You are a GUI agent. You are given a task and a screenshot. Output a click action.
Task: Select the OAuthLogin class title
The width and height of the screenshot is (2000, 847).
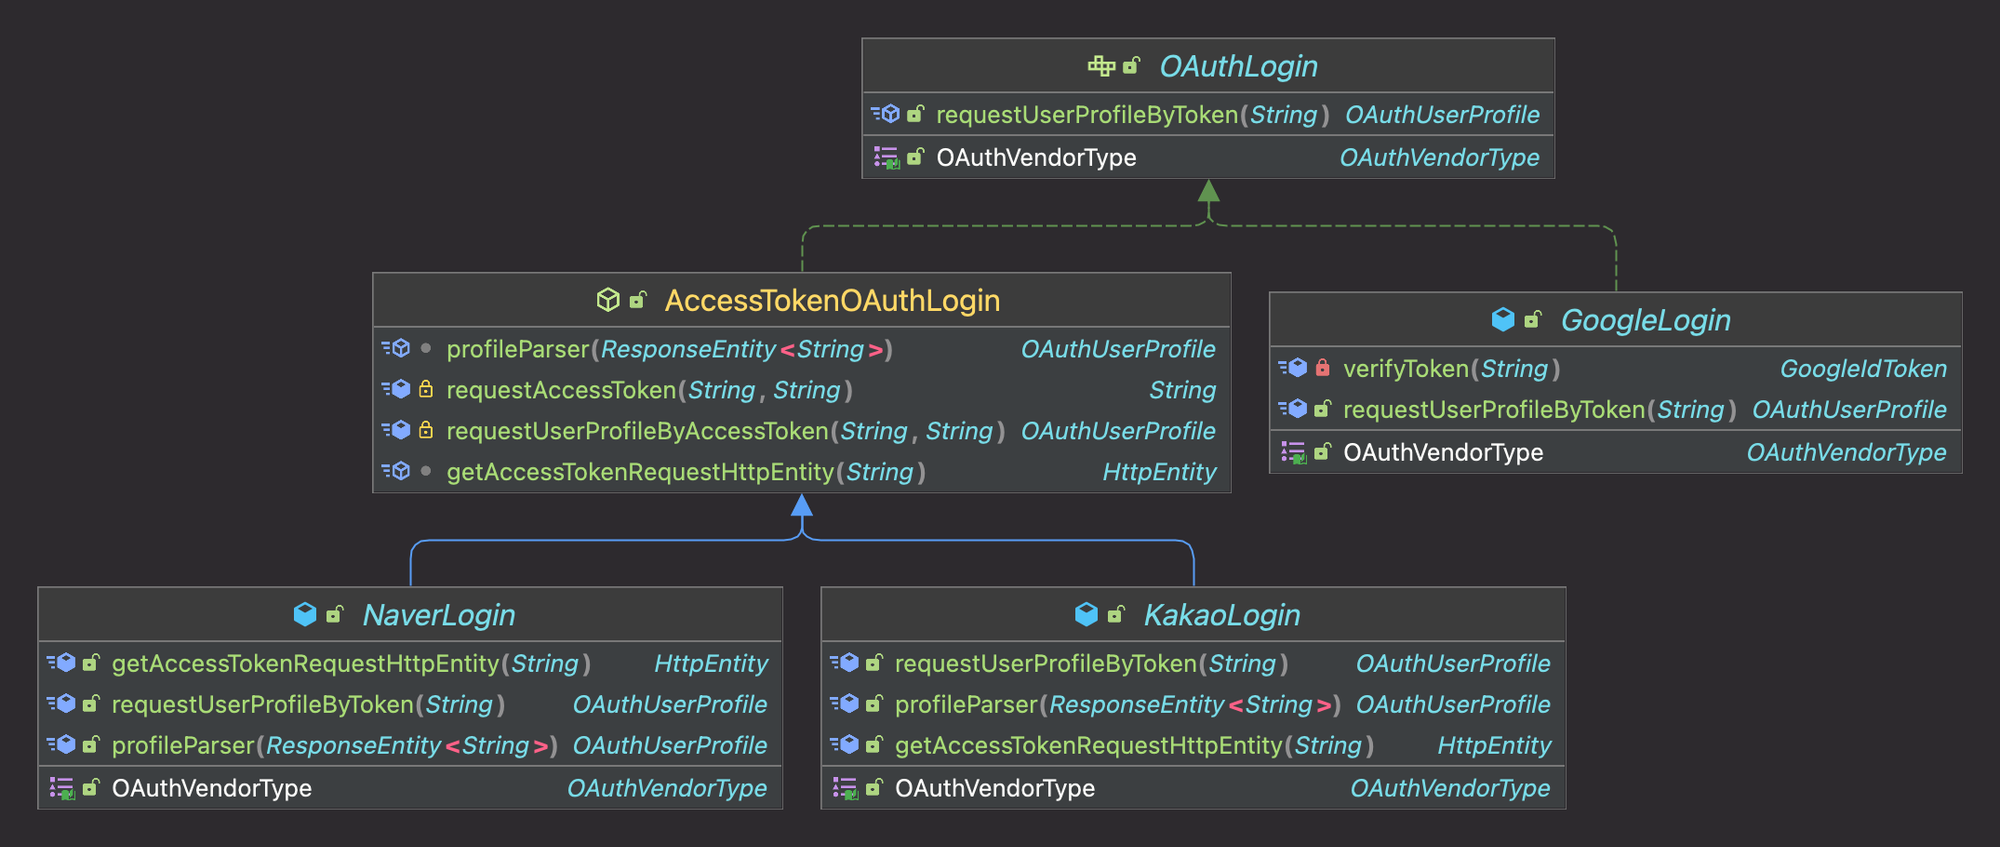coord(1238,66)
